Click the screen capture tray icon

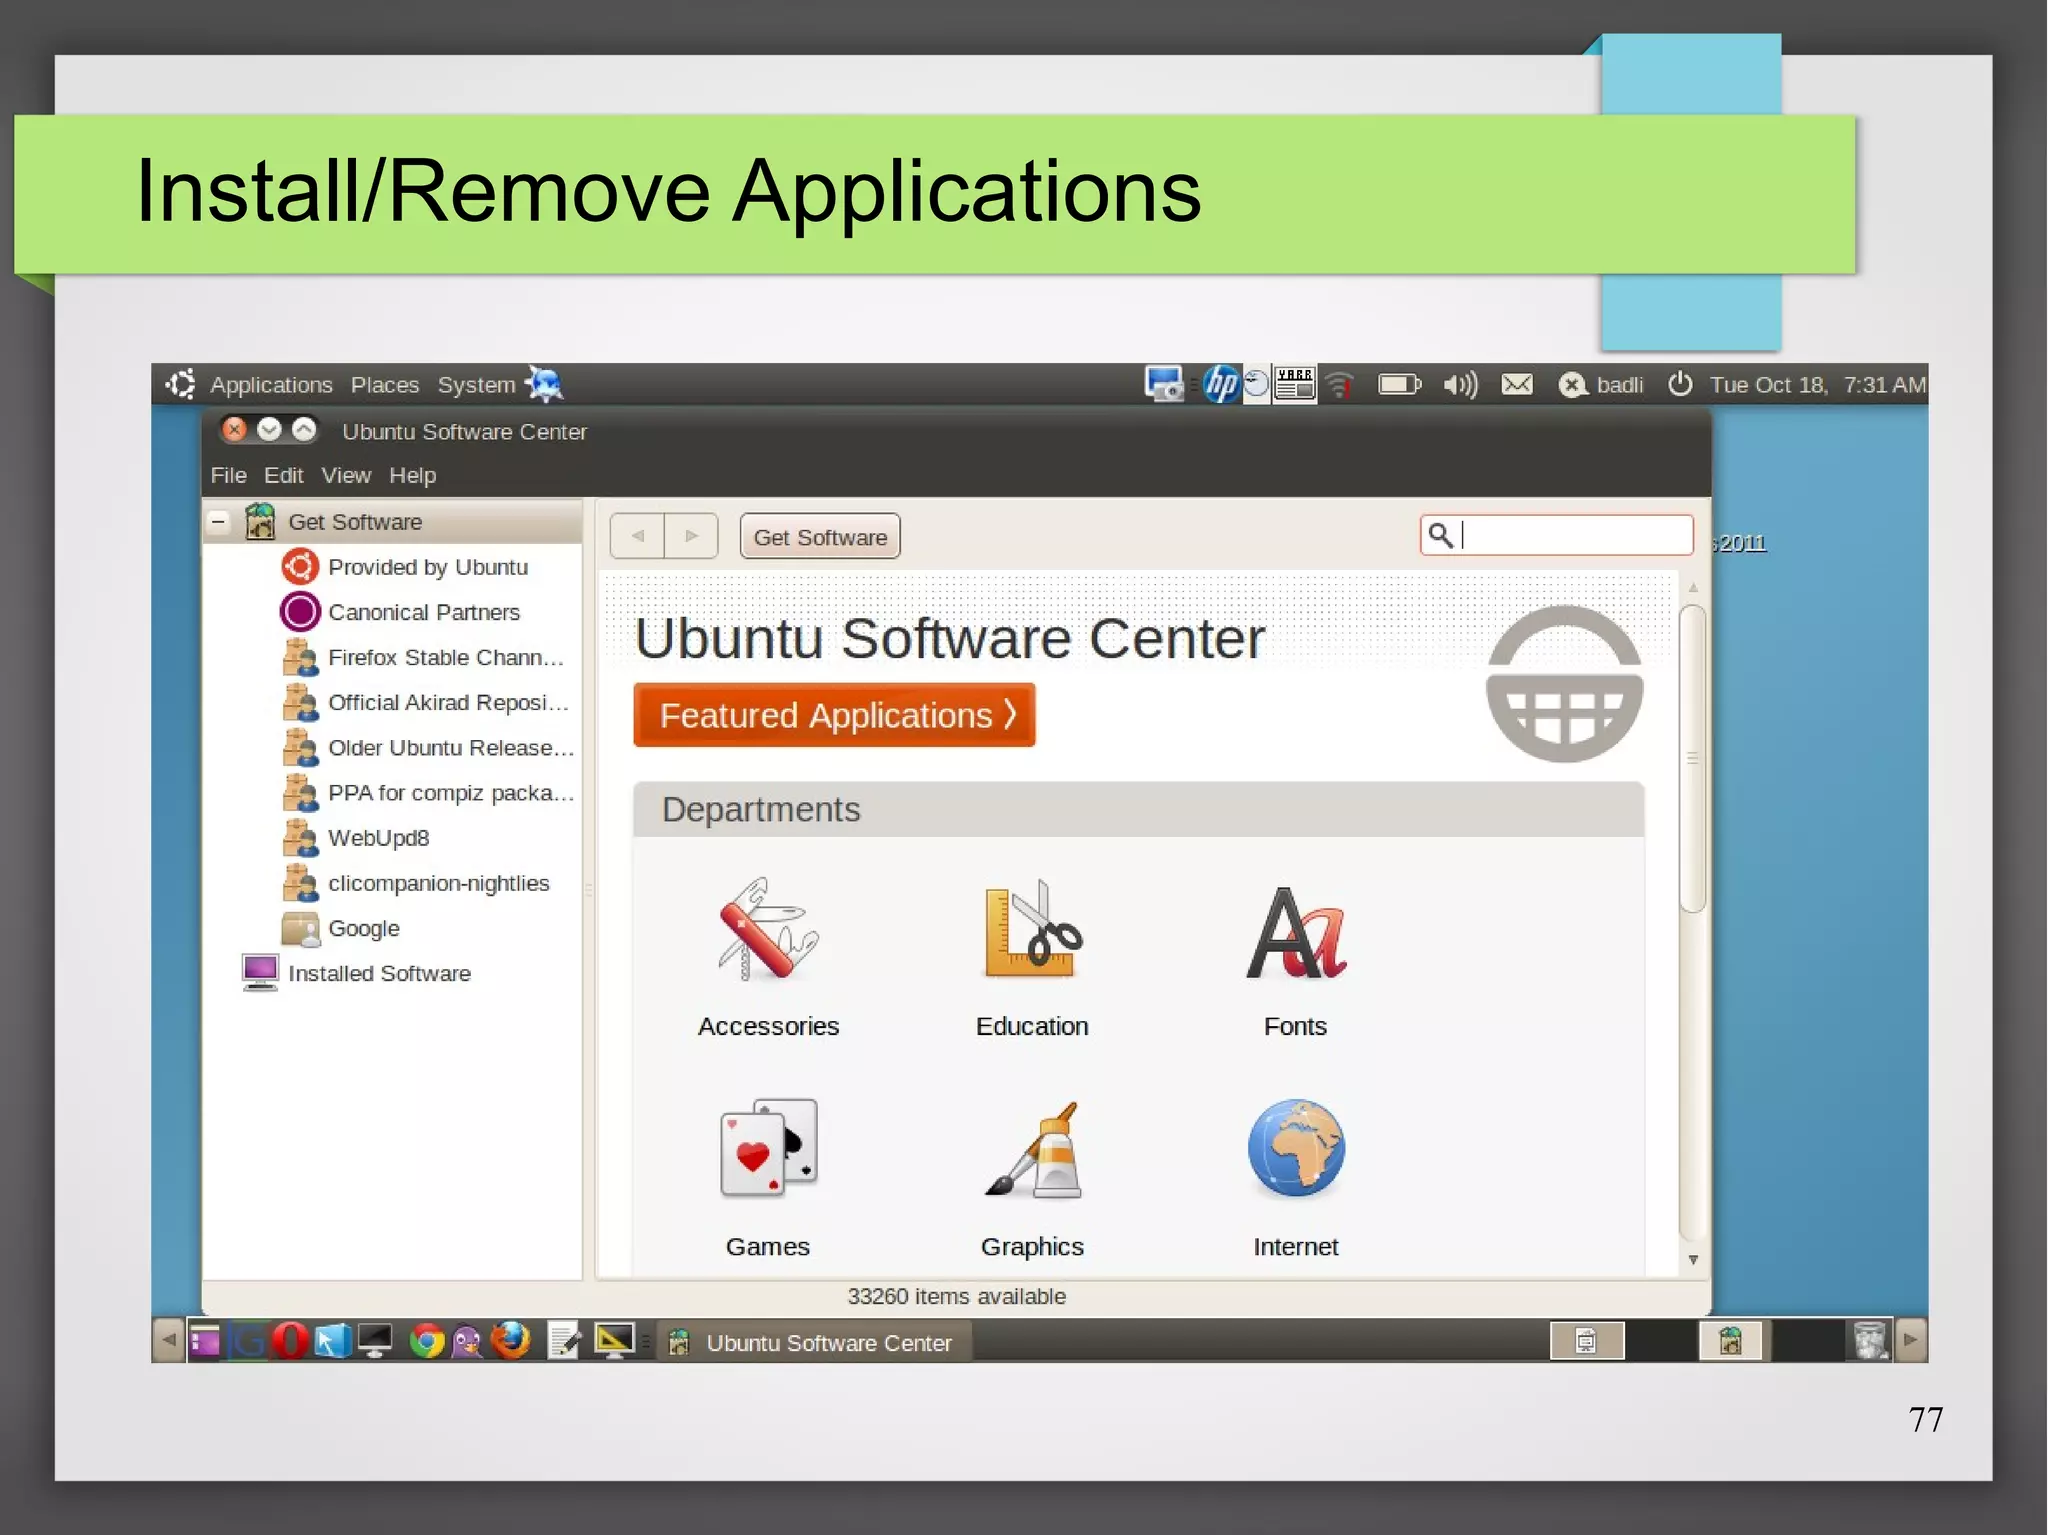pyautogui.click(x=1164, y=384)
